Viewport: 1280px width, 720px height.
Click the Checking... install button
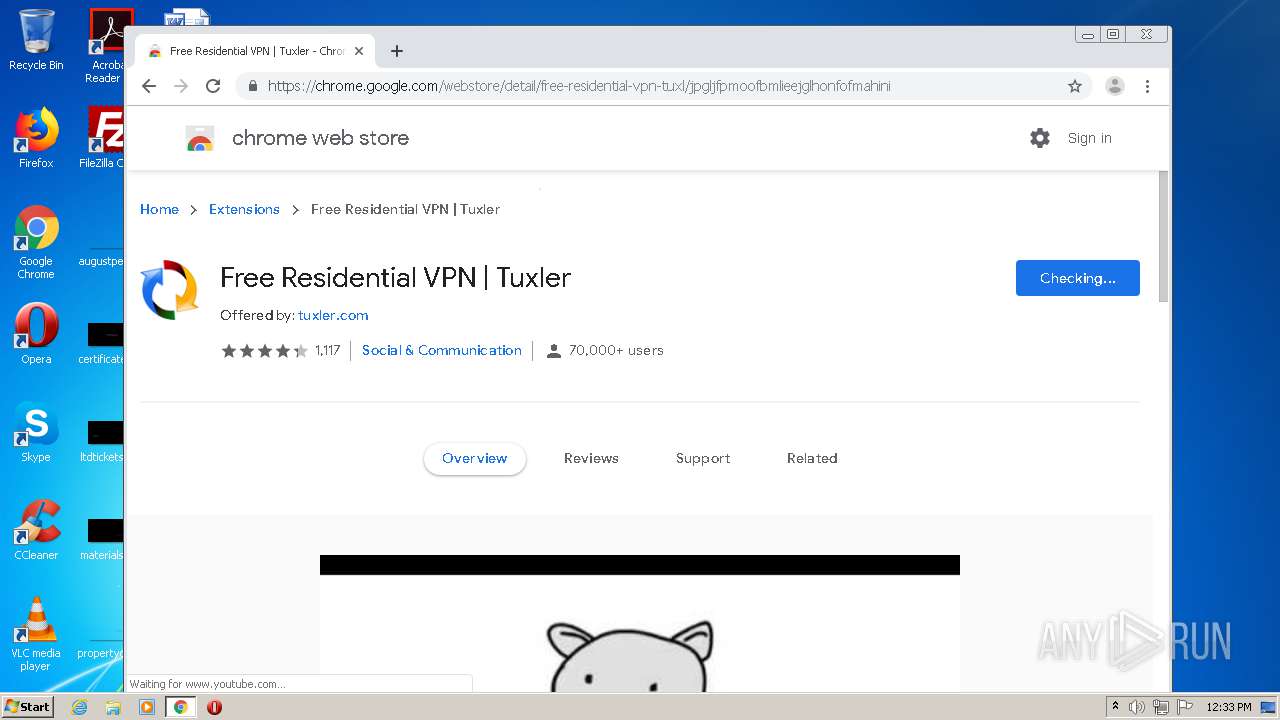[1078, 278]
